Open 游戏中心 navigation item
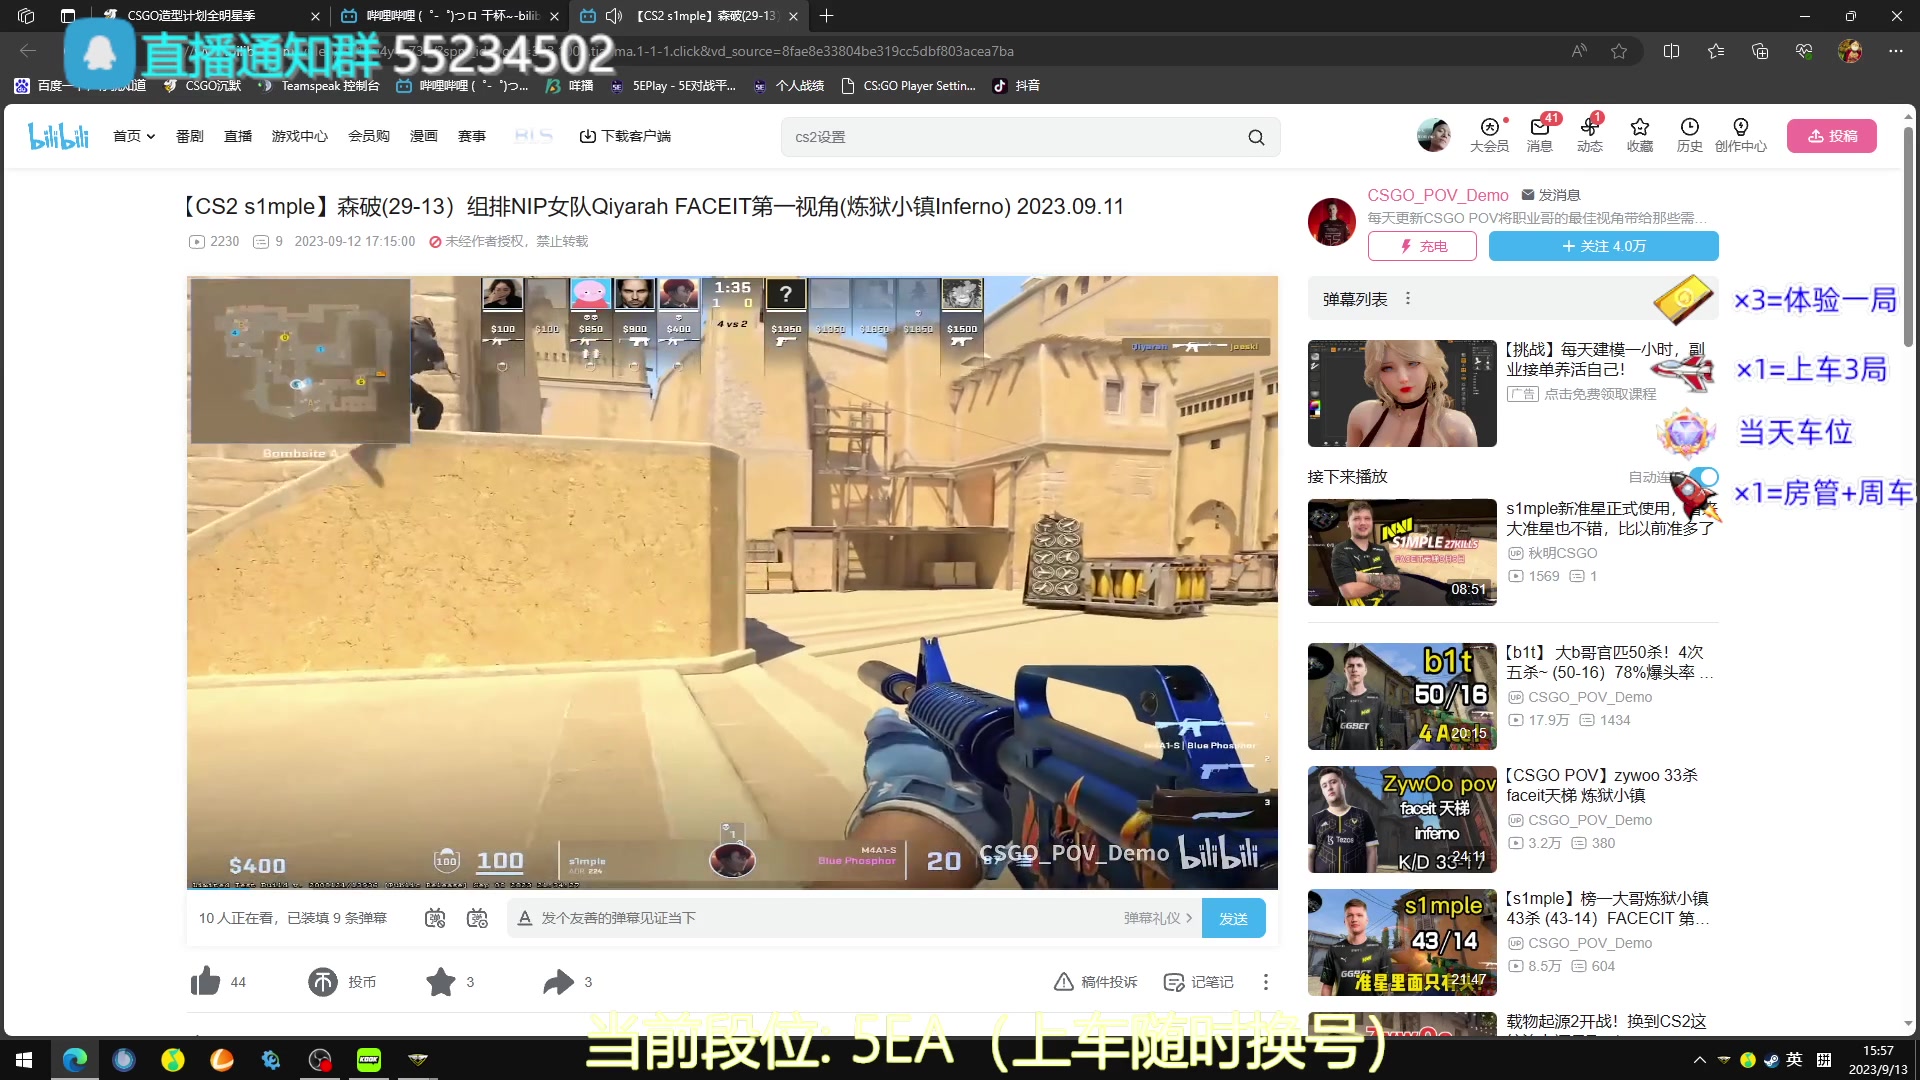 click(x=300, y=136)
